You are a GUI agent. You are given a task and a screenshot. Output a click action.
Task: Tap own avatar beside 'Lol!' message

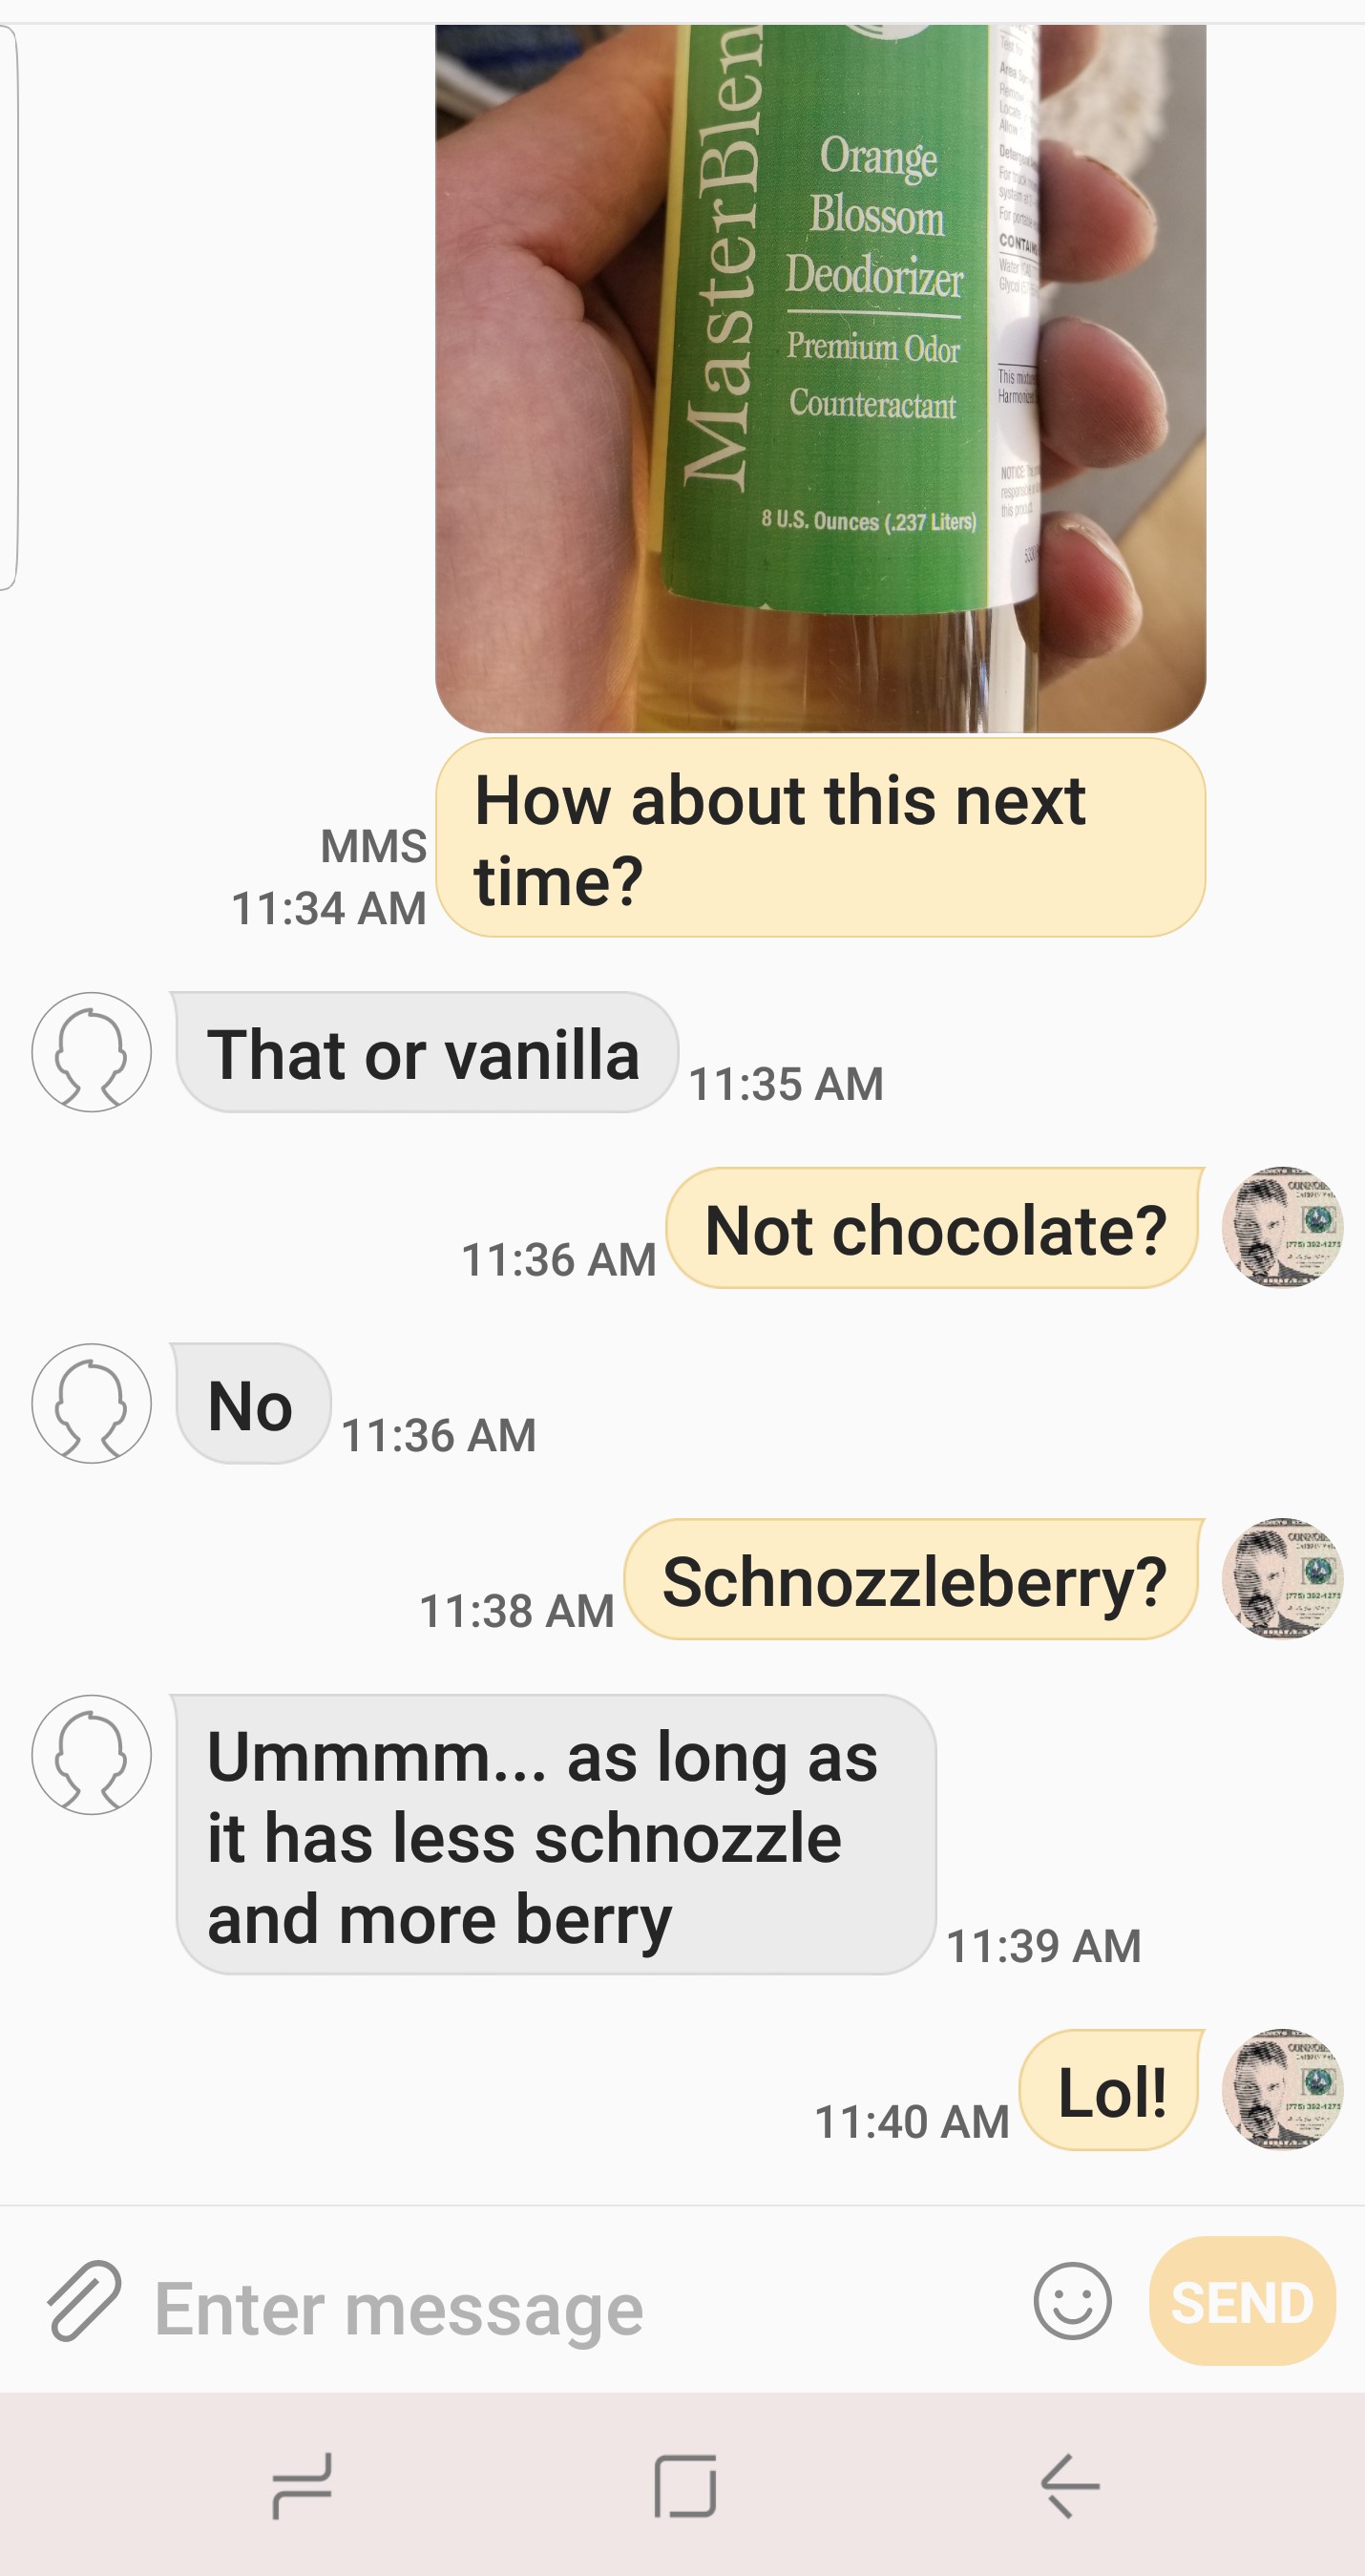click(1283, 2090)
